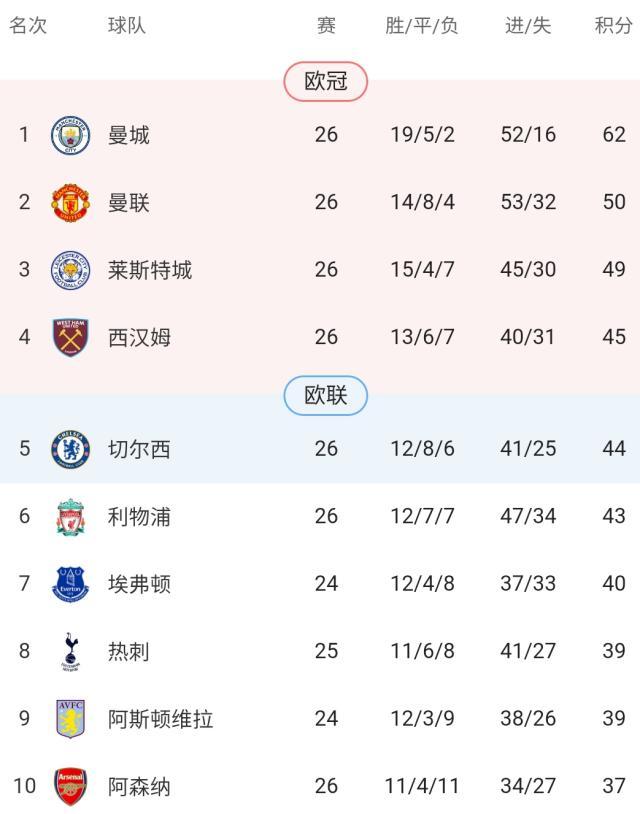The height and width of the screenshot is (814, 640).
Task: Click the Manchester City club crest
Action: [x=71, y=135]
